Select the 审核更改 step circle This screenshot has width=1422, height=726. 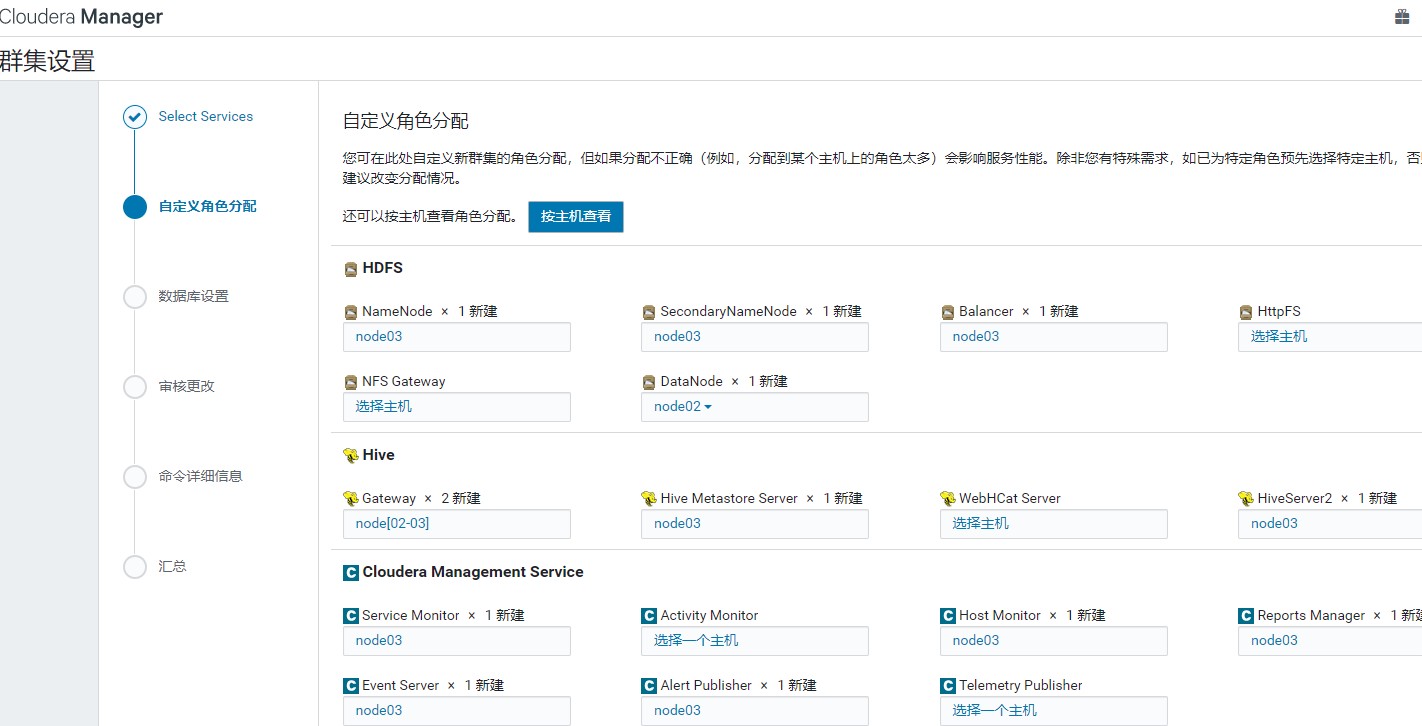tap(135, 387)
